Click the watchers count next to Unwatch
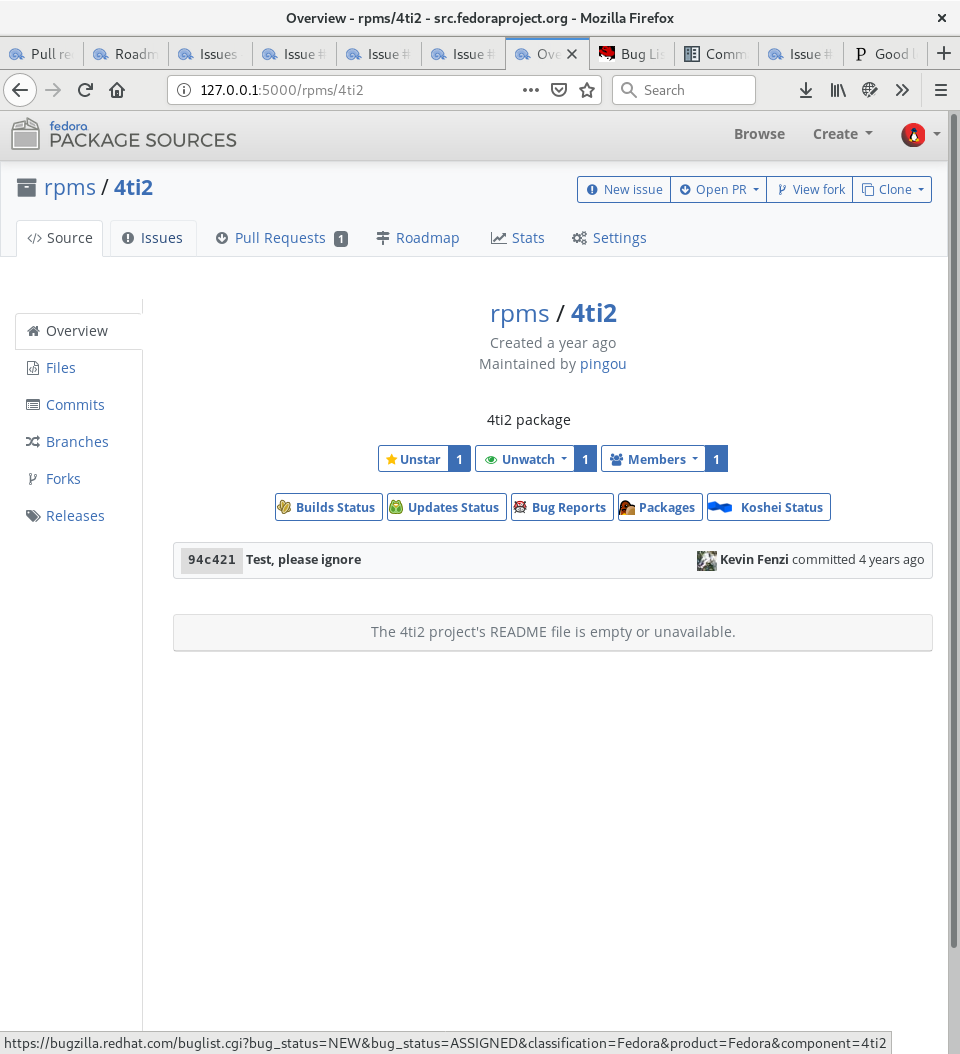 tap(586, 459)
